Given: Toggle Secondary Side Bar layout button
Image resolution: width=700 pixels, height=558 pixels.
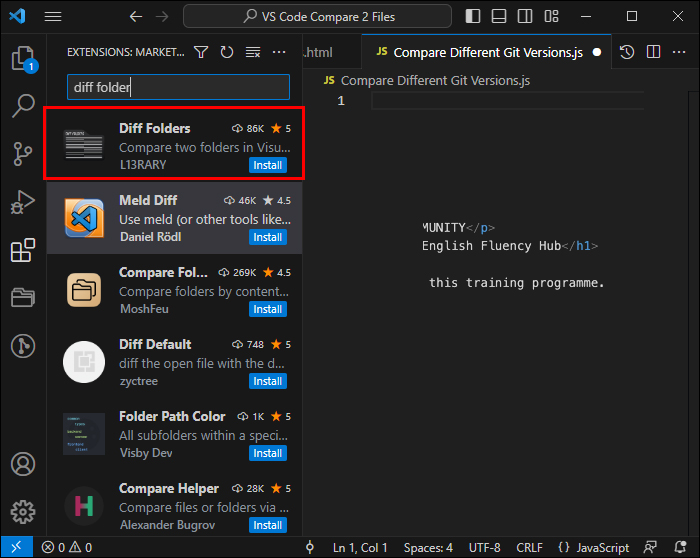Looking at the screenshot, I should [525, 17].
